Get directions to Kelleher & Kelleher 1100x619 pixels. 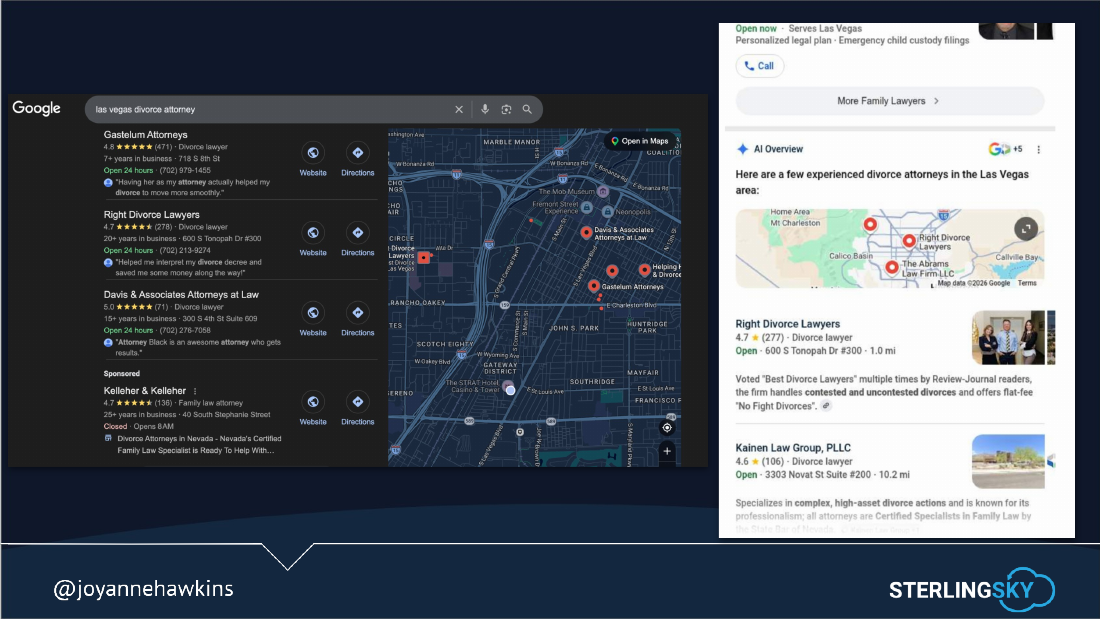(358, 401)
